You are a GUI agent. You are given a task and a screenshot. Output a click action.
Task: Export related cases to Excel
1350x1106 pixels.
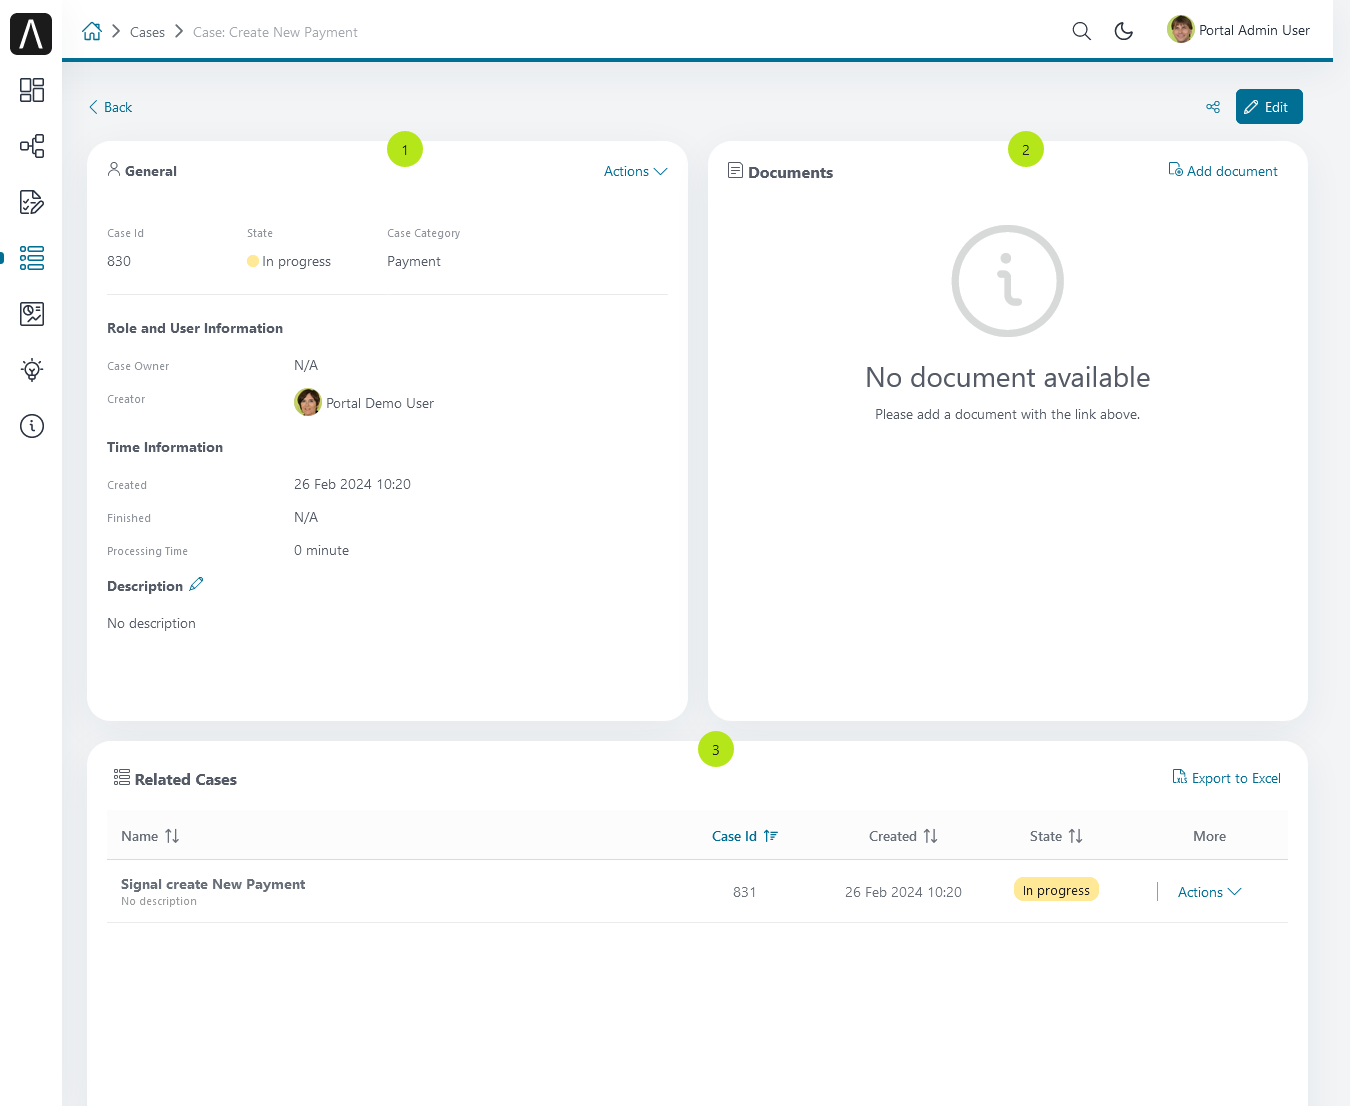point(1226,778)
